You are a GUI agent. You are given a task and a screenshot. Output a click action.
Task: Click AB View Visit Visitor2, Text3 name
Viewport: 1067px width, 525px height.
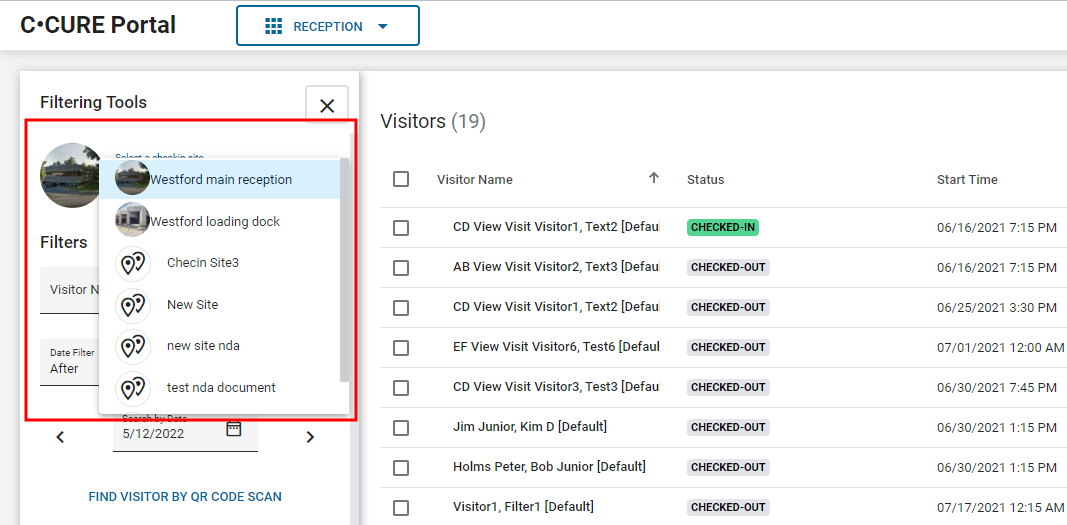556,267
